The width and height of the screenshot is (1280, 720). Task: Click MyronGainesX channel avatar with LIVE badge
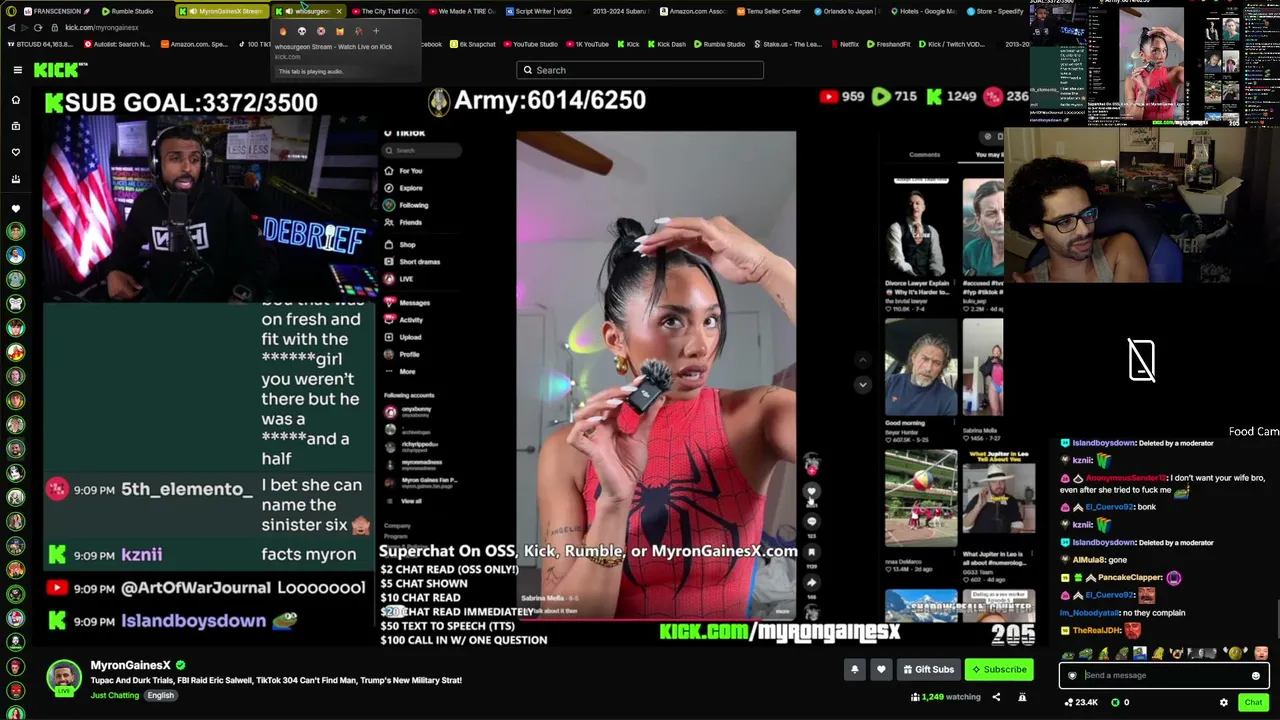[x=64, y=678]
